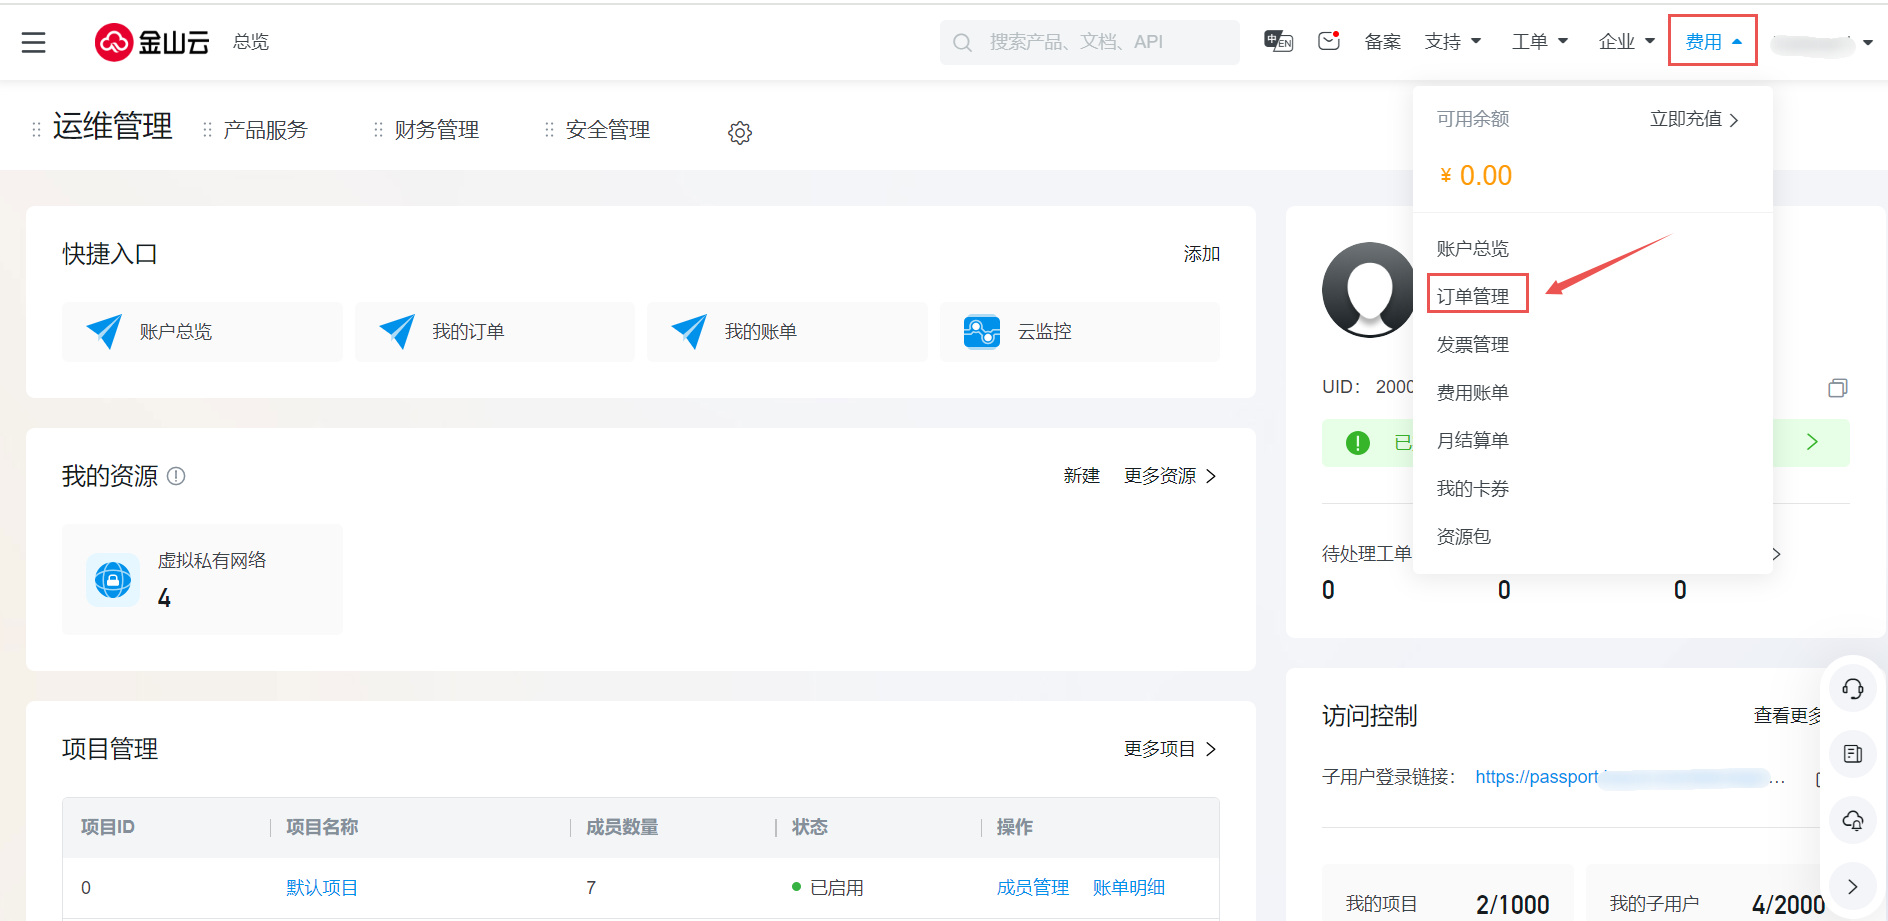Open the hamburger navigation menu
The height and width of the screenshot is (921, 1888).
pyautogui.click(x=34, y=42)
